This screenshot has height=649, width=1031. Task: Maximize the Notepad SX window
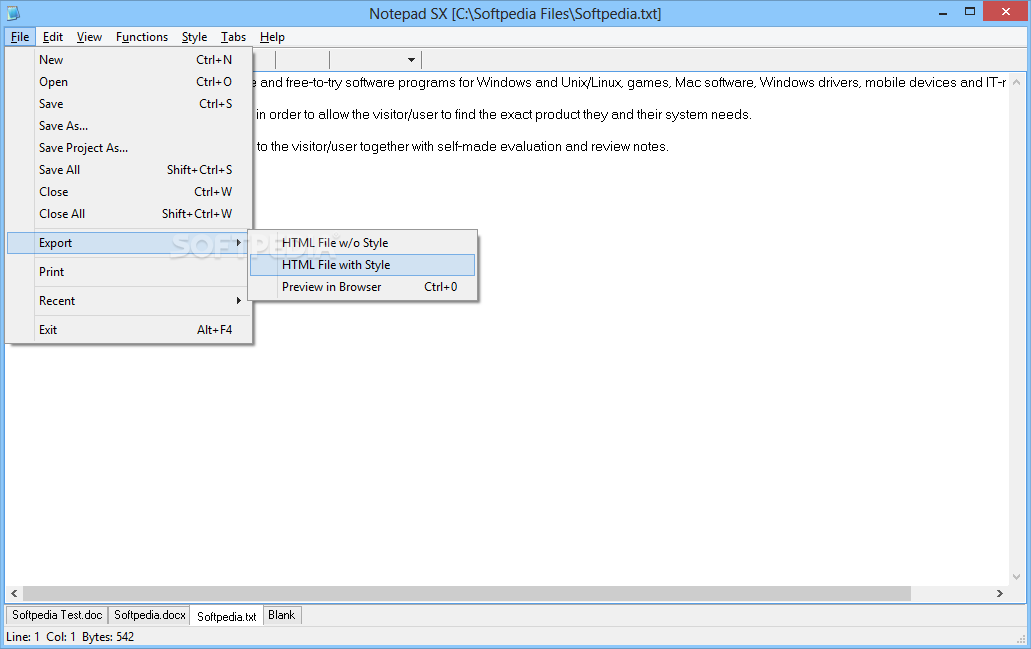(970, 12)
